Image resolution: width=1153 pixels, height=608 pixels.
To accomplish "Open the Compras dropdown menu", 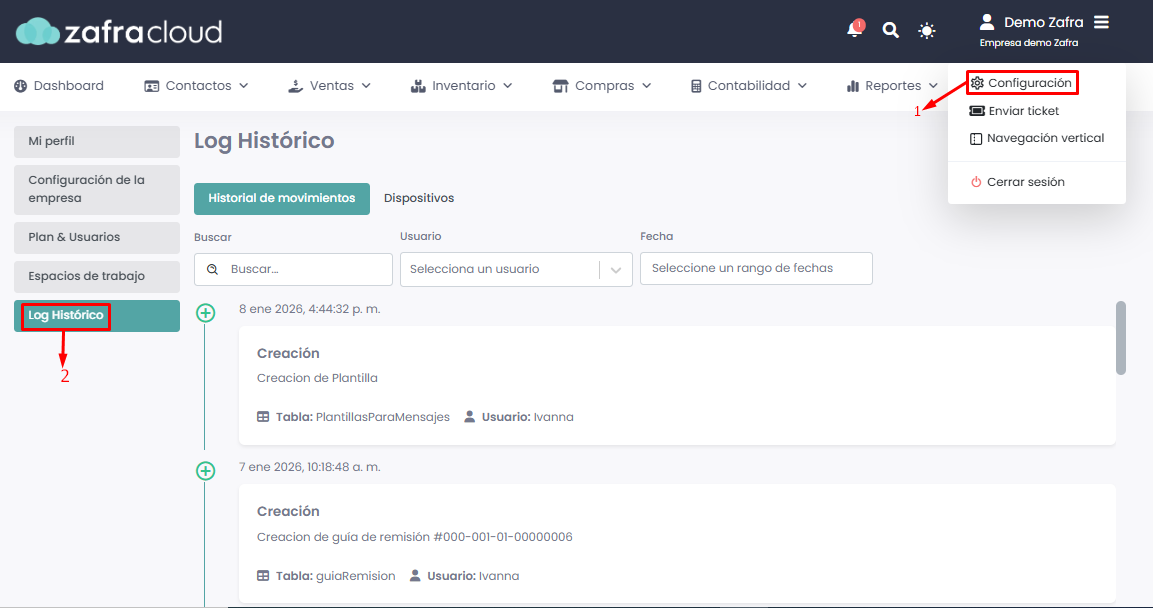I will tap(602, 86).
